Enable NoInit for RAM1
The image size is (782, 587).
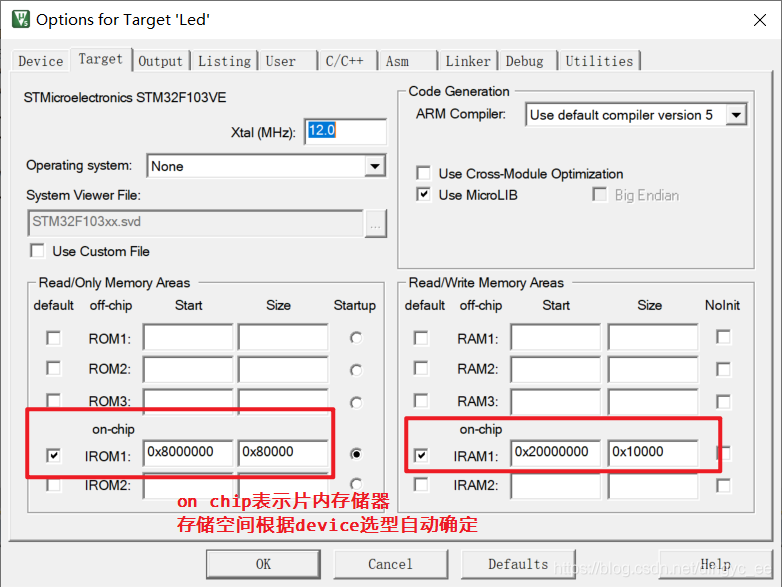point(723,337)
